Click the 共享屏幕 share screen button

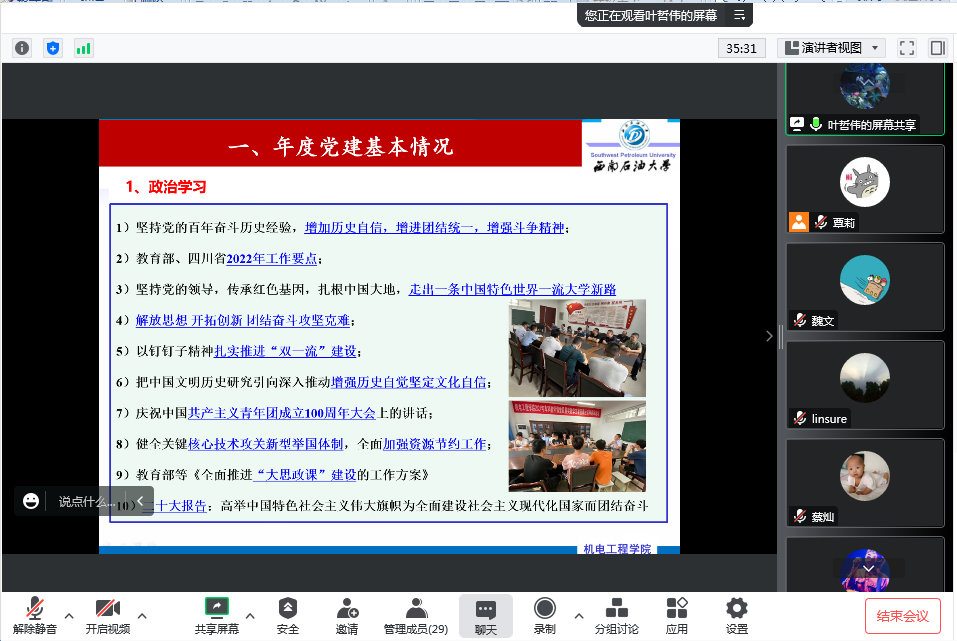pos(217,615)
